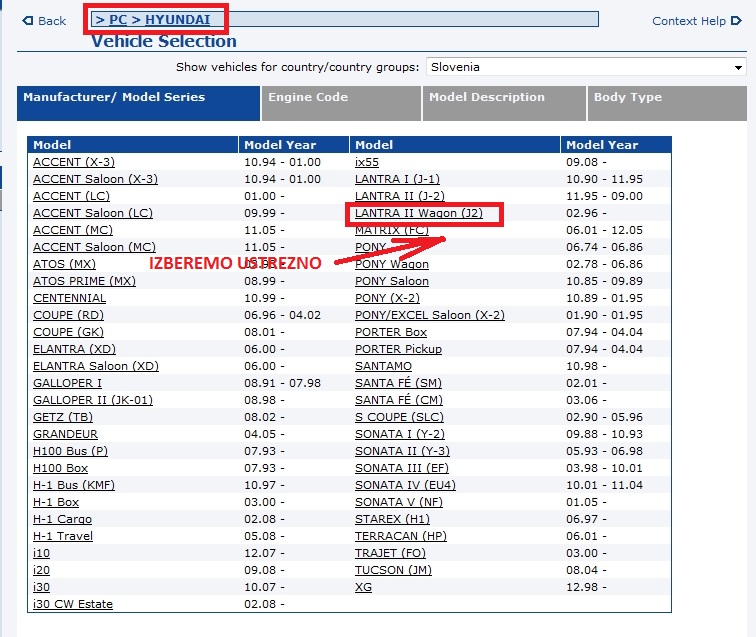Select ATOS PRIME (MX) model
Image resolution: width=756 pixels, height=637 pixels.
(84, 281)
